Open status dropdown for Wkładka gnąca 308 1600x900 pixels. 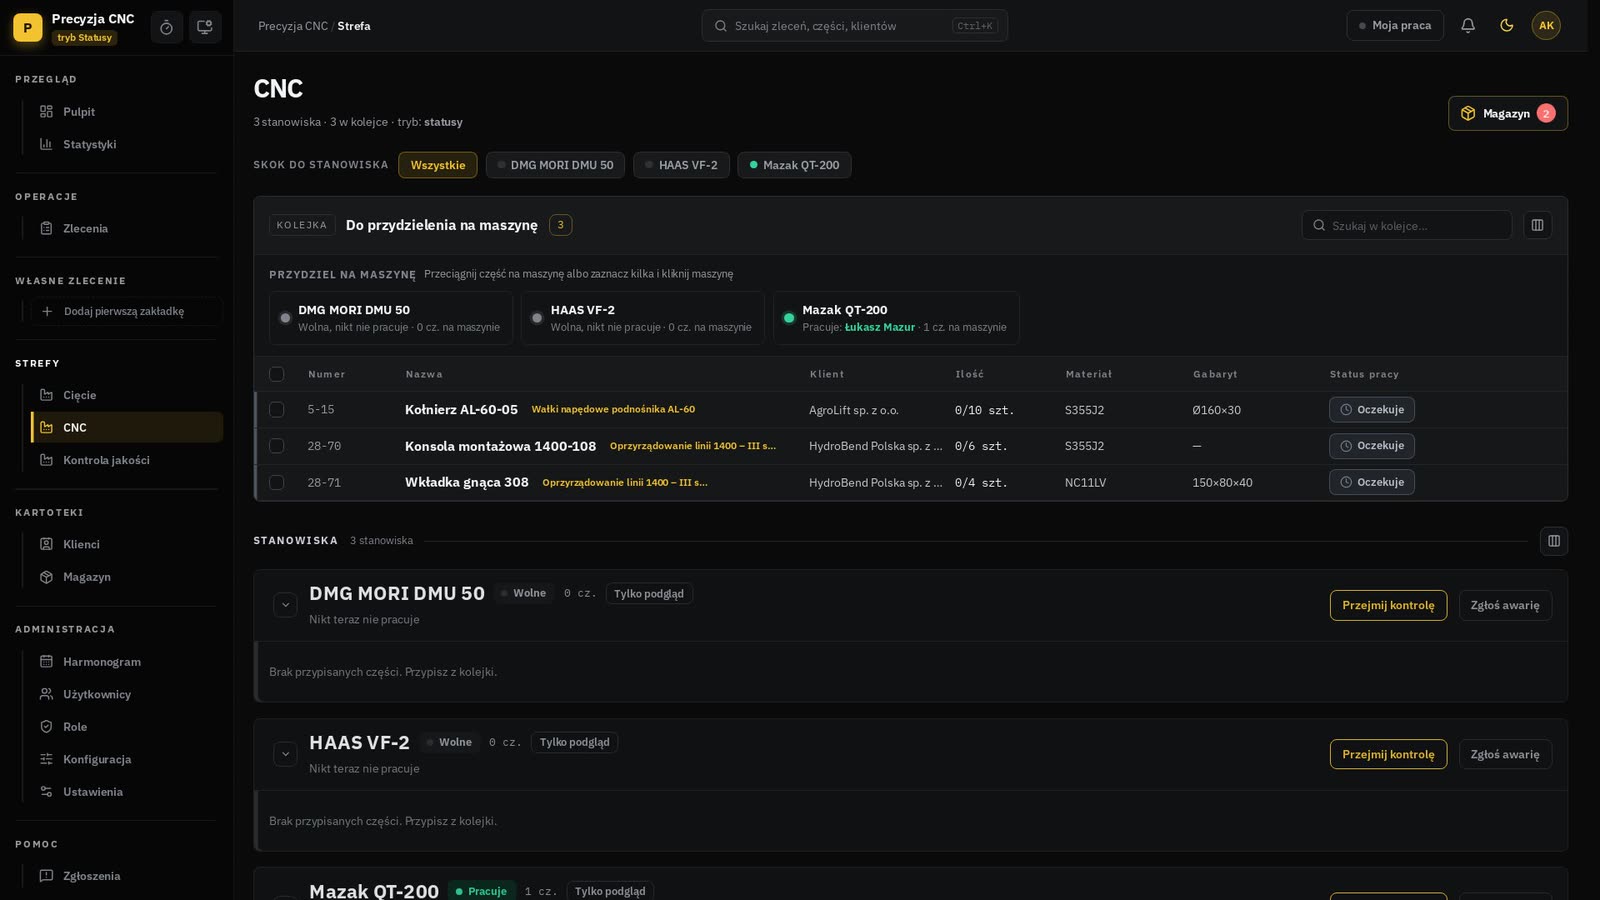click(x=1372, y=482)
